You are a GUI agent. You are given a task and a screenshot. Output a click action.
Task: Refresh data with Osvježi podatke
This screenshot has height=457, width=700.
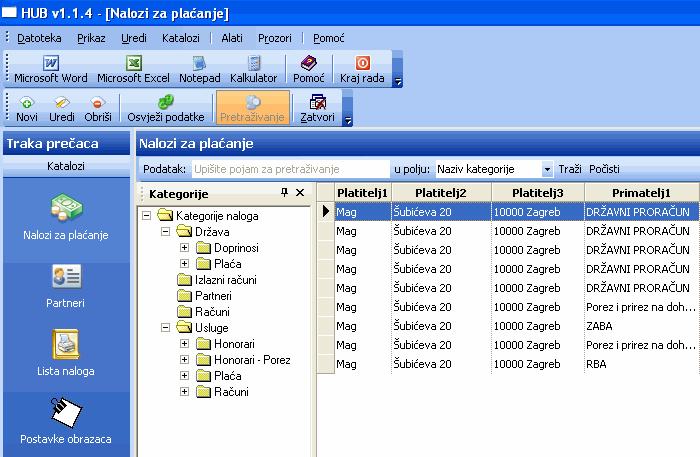(x=166, y=108)
